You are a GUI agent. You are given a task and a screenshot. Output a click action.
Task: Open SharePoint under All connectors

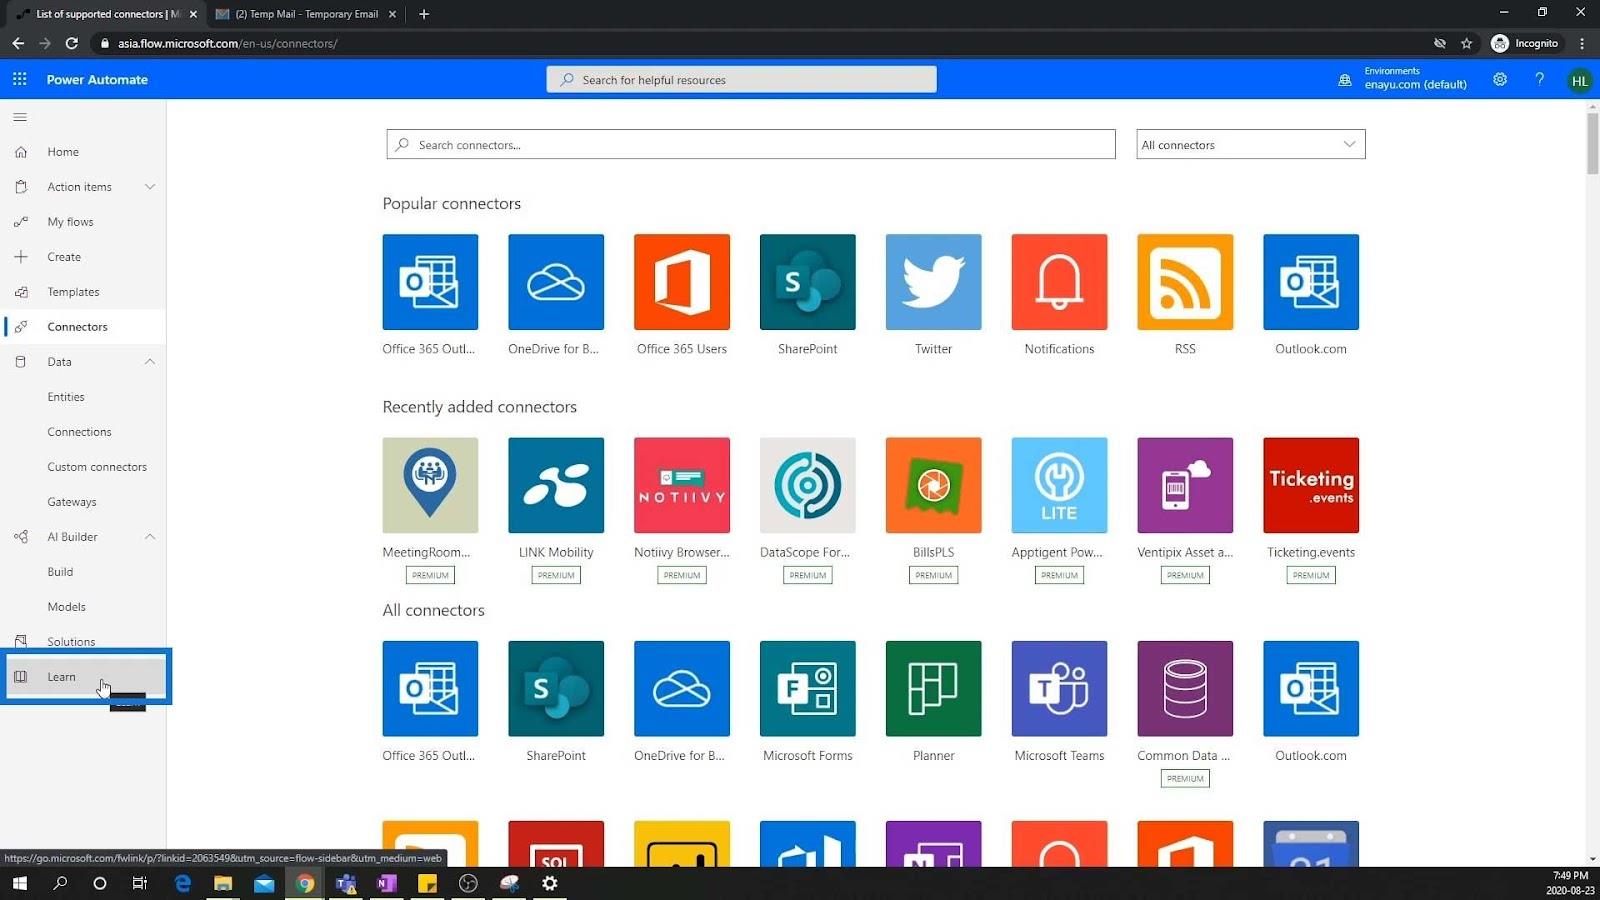556,689
